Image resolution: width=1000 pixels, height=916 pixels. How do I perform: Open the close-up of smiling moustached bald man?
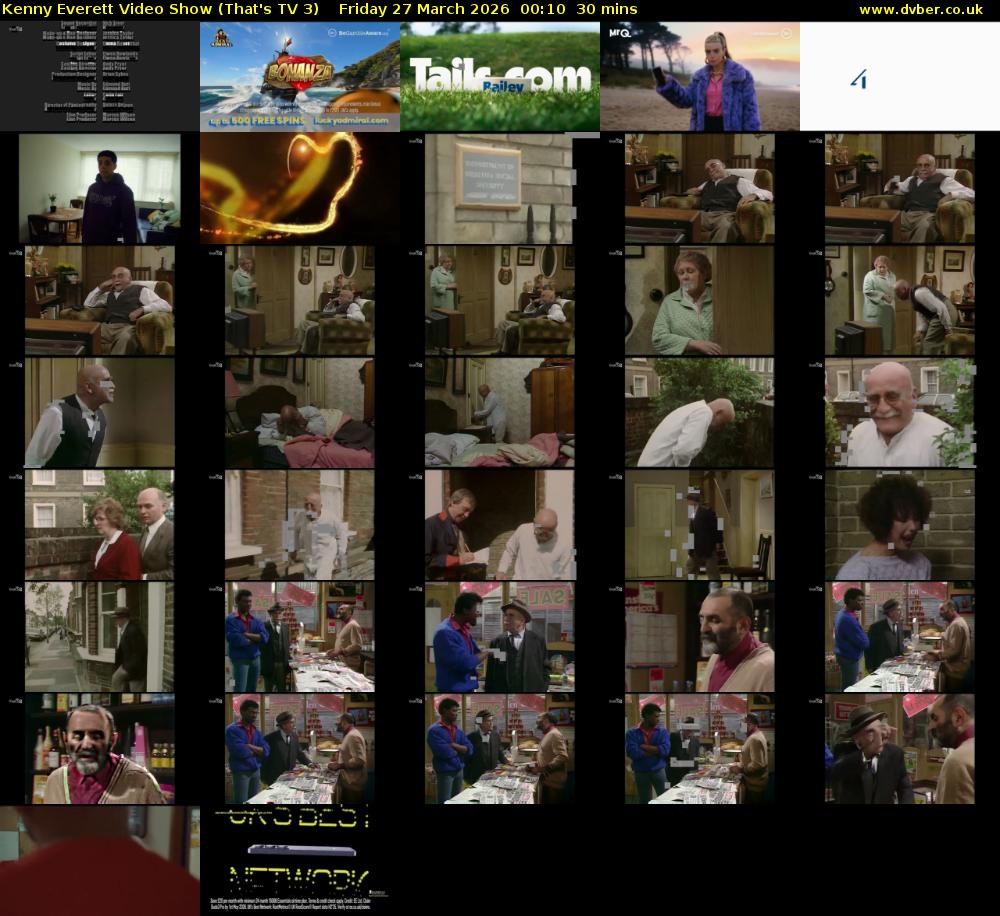900,413
